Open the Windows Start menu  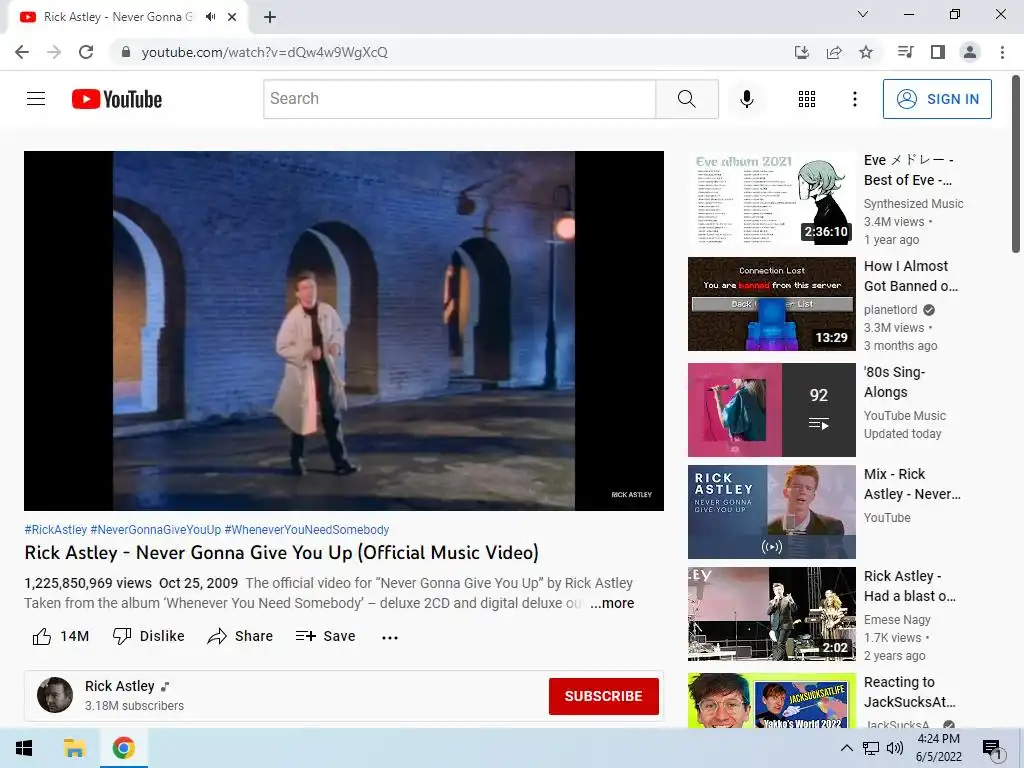pos(24,748)
